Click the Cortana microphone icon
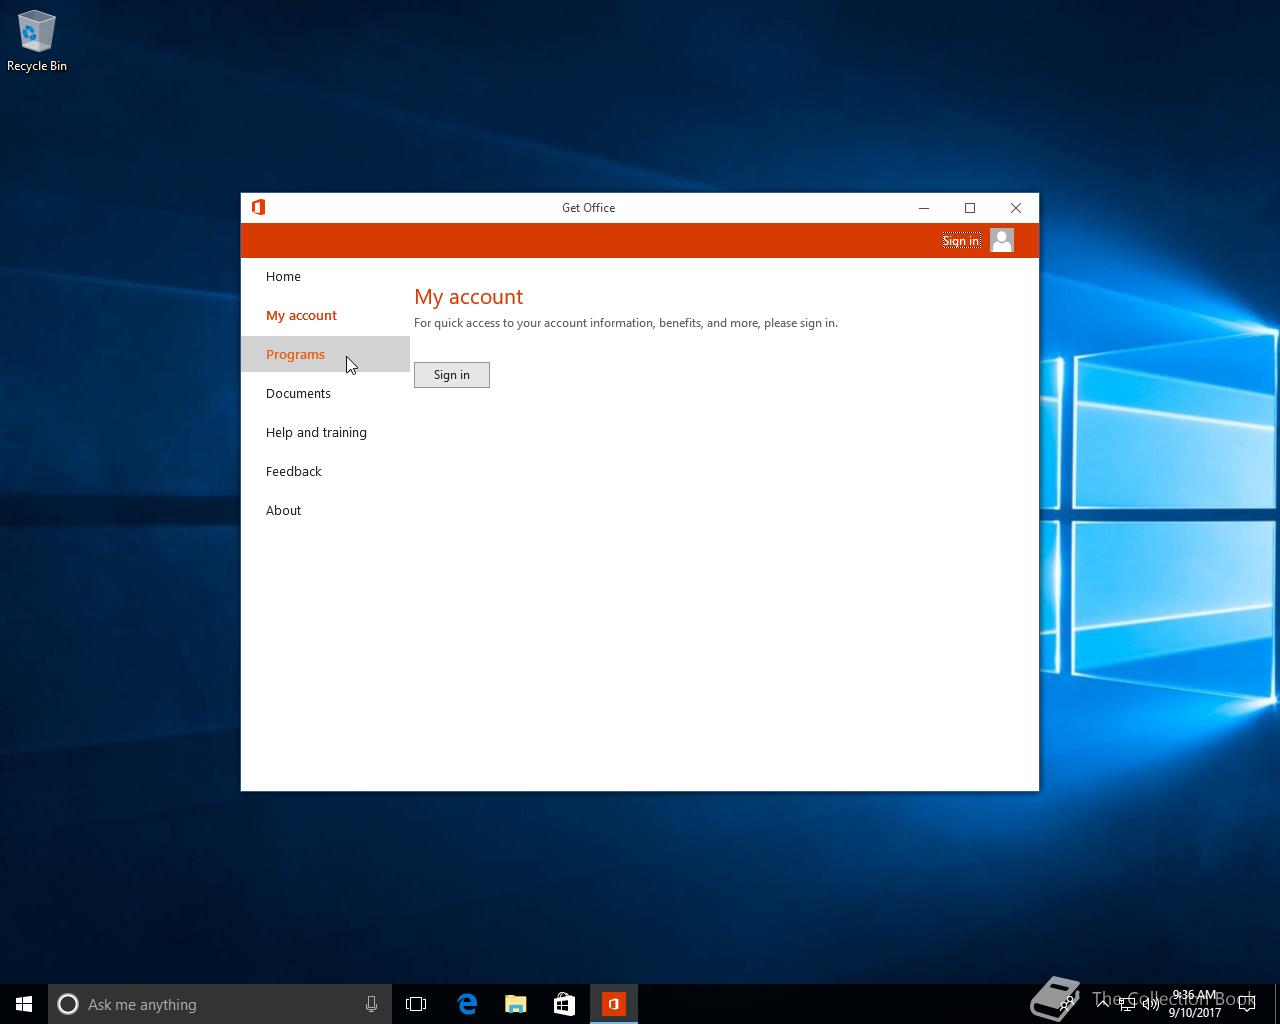 [371, 1004]
